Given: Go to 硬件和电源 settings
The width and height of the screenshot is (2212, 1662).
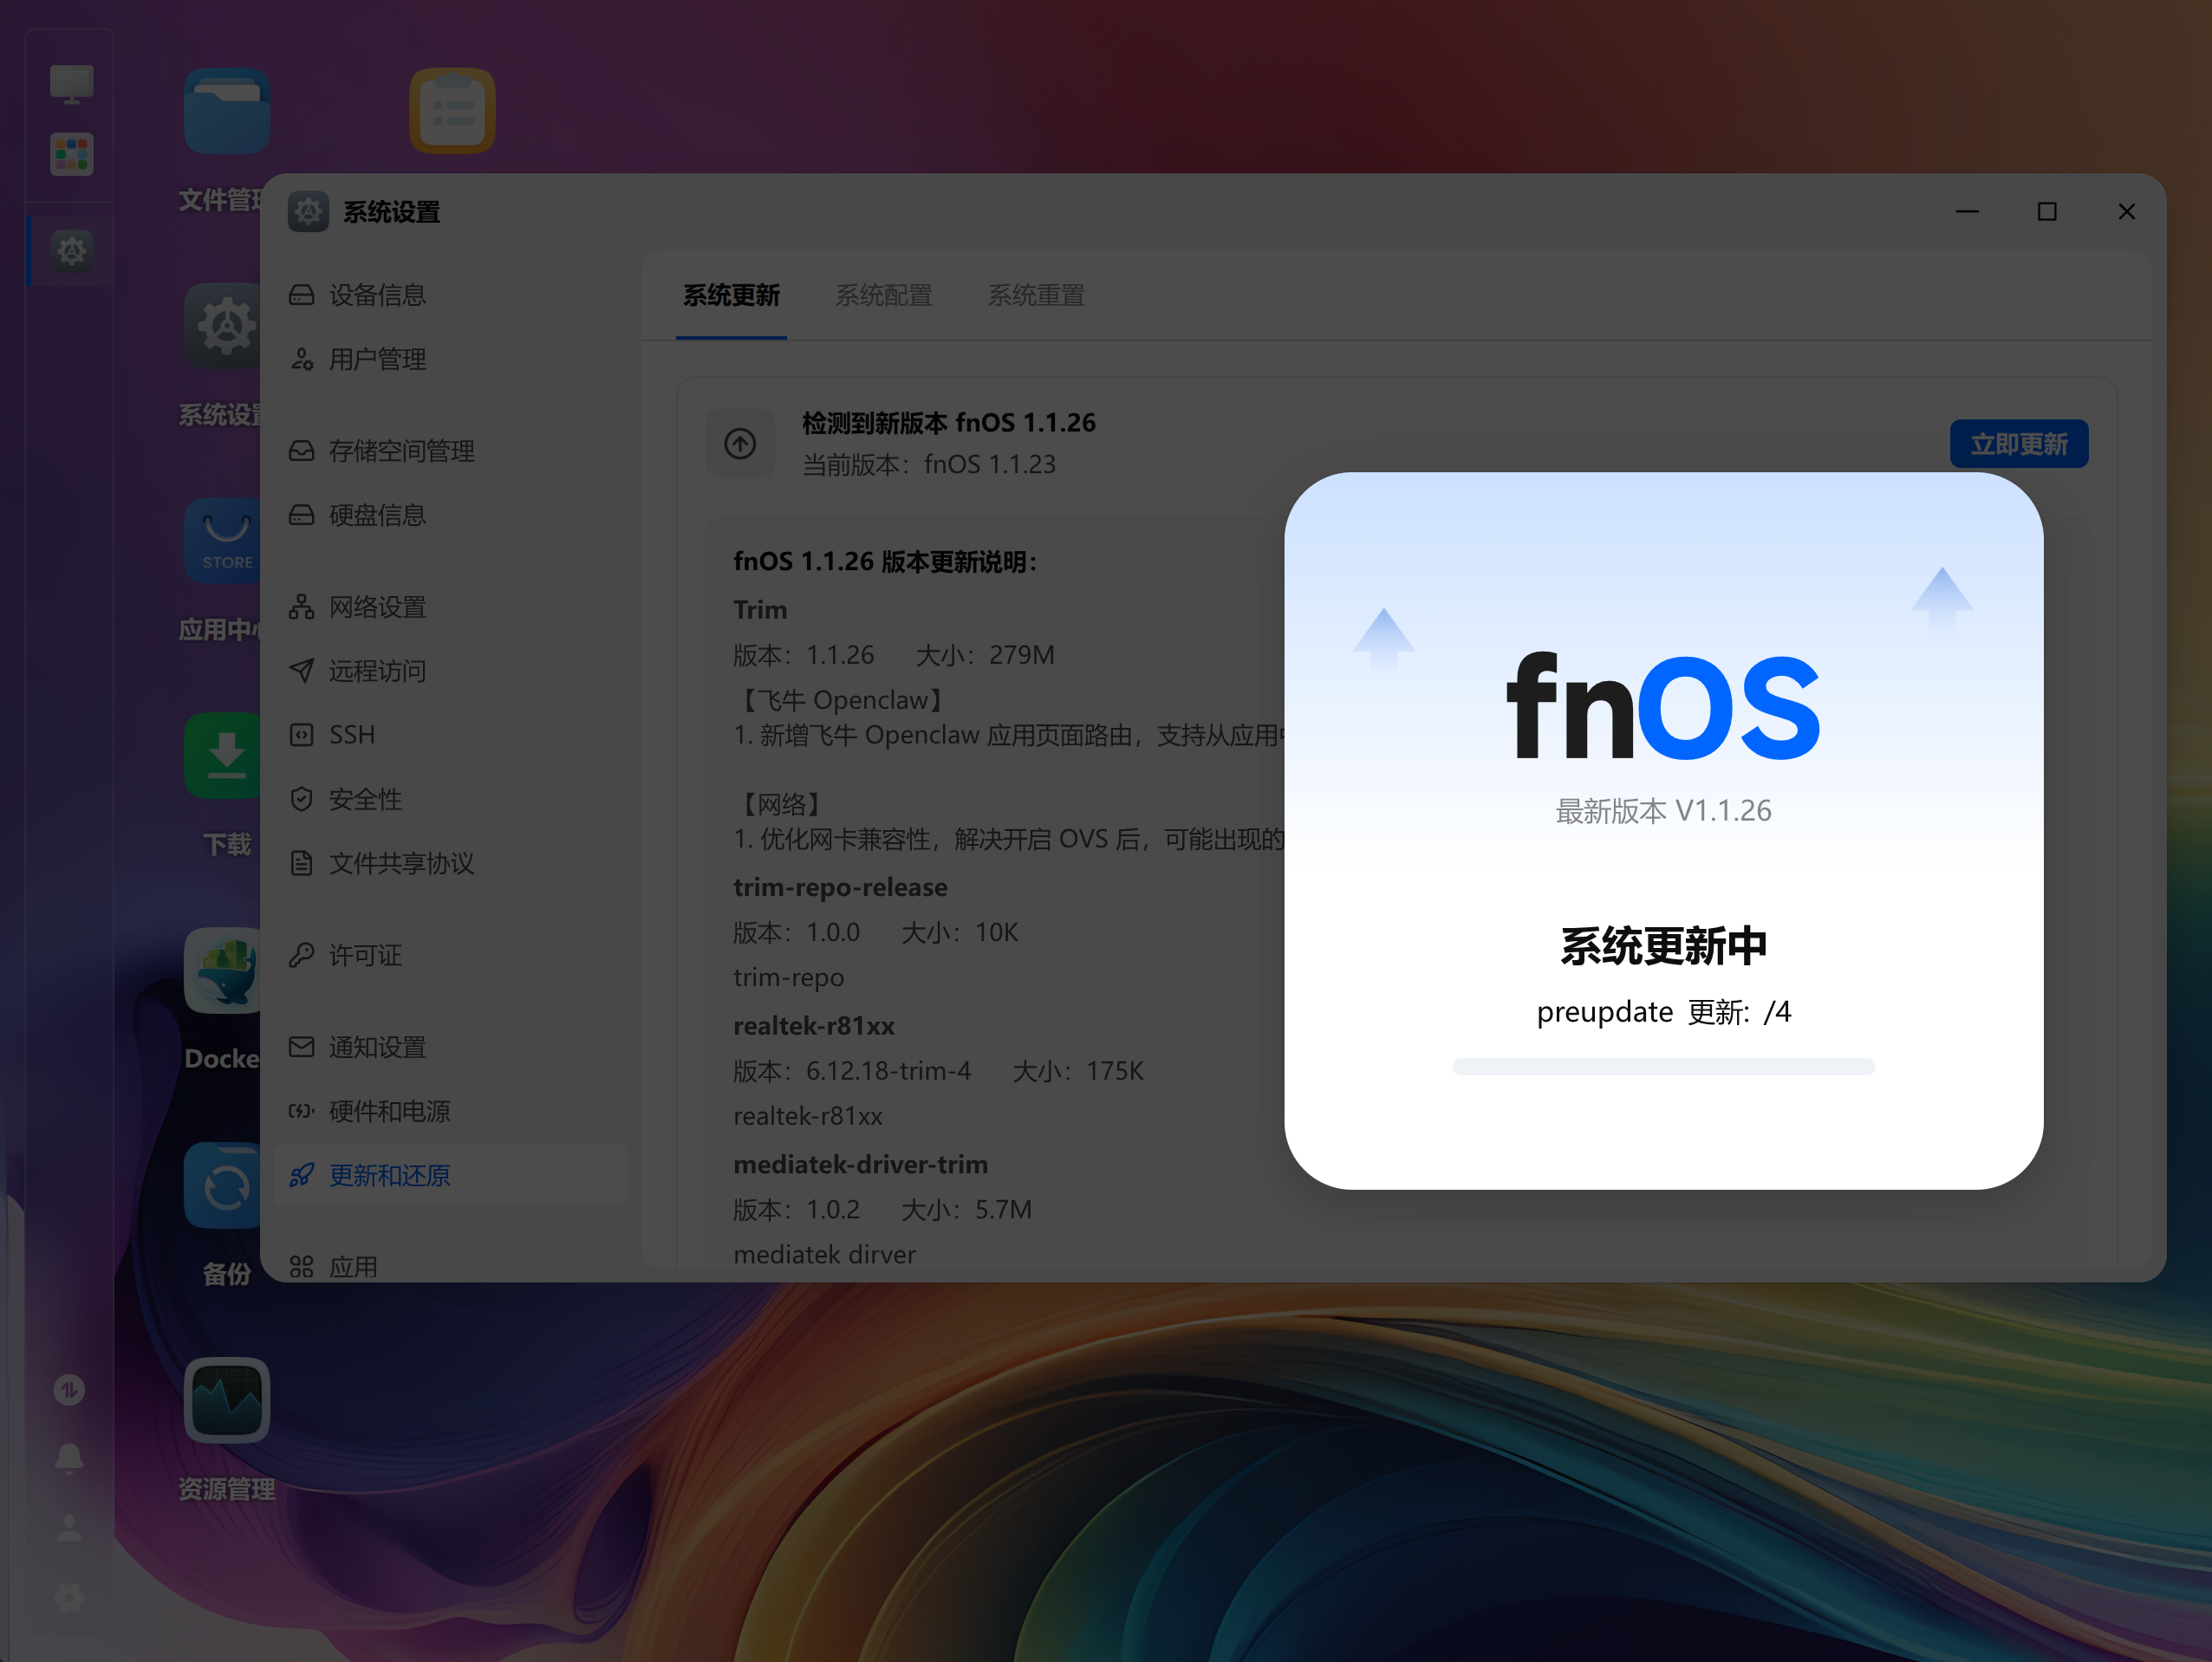Looking at the screenshot, I should tap(451, 1111).
